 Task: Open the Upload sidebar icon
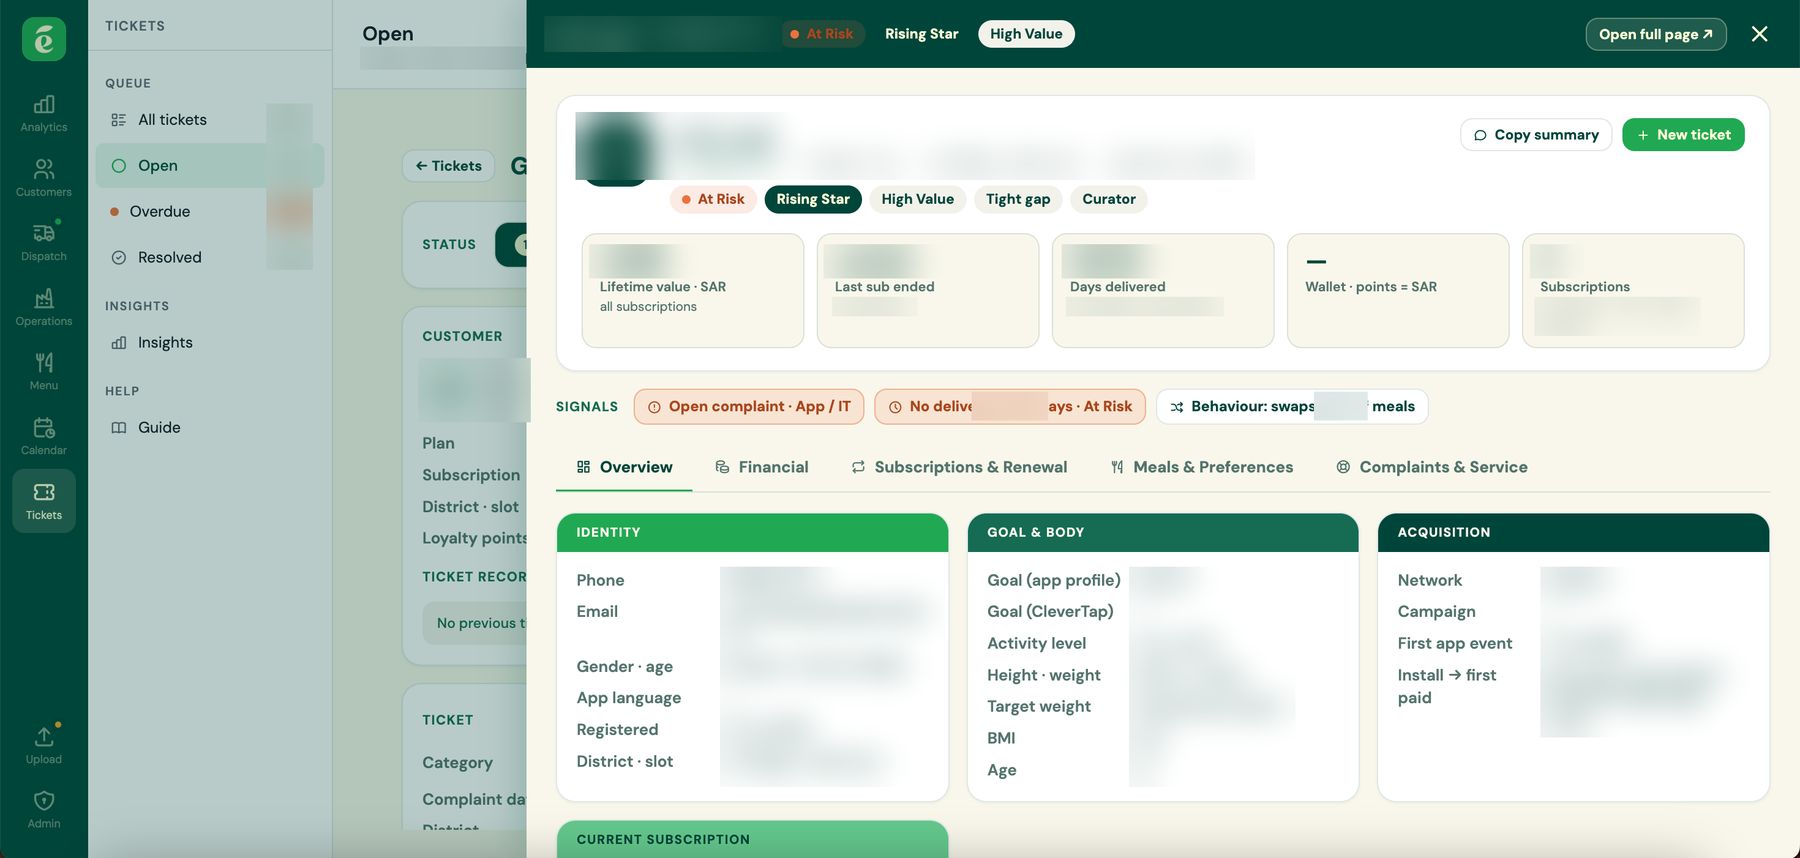(x=44, y=745)
